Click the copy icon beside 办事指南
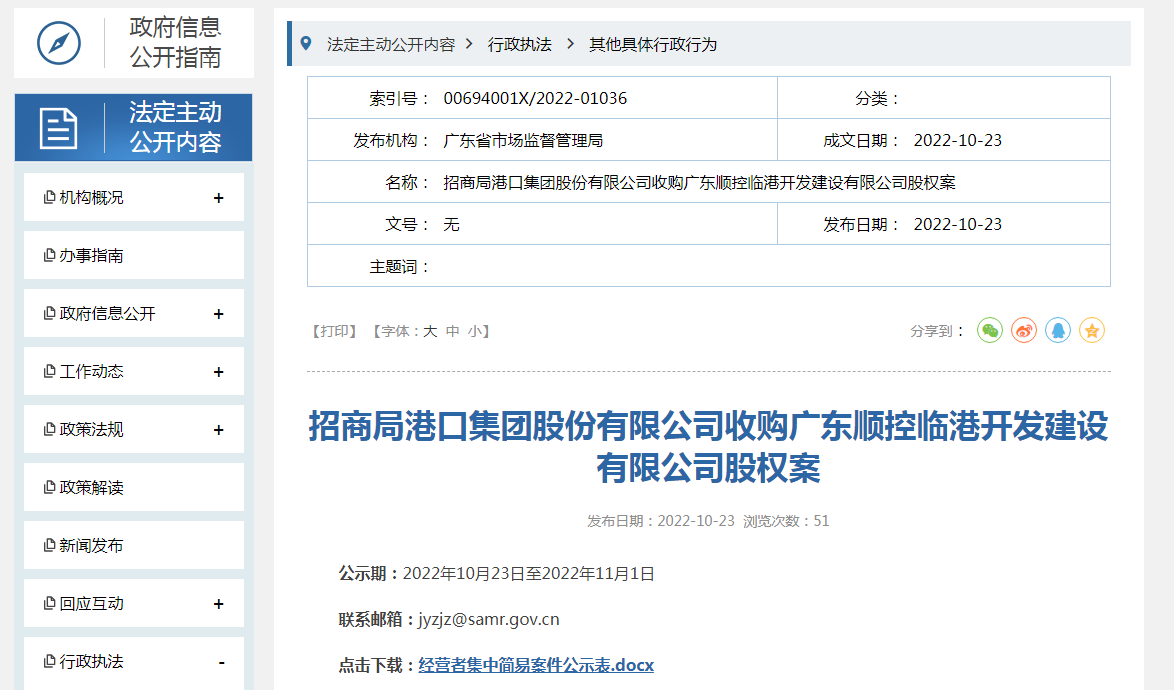This screenshot has width=1174, height=690. click(x=49, y=255)
